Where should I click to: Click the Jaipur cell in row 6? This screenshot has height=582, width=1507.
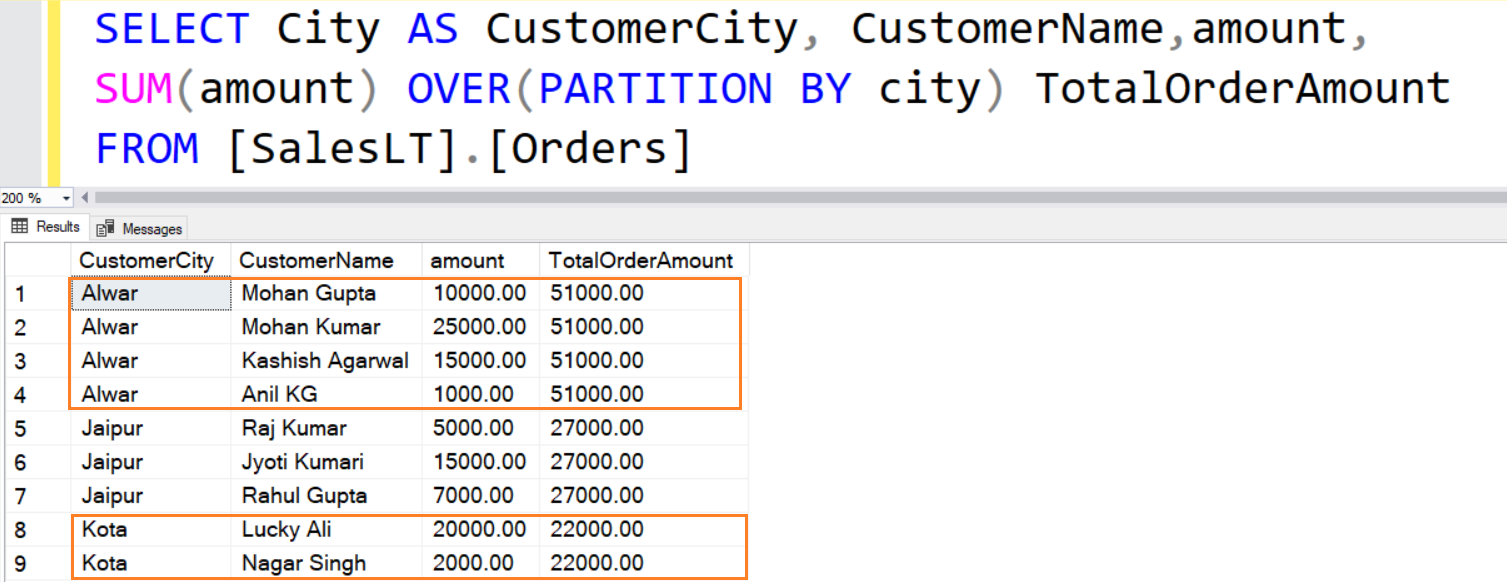pos(151,462)
